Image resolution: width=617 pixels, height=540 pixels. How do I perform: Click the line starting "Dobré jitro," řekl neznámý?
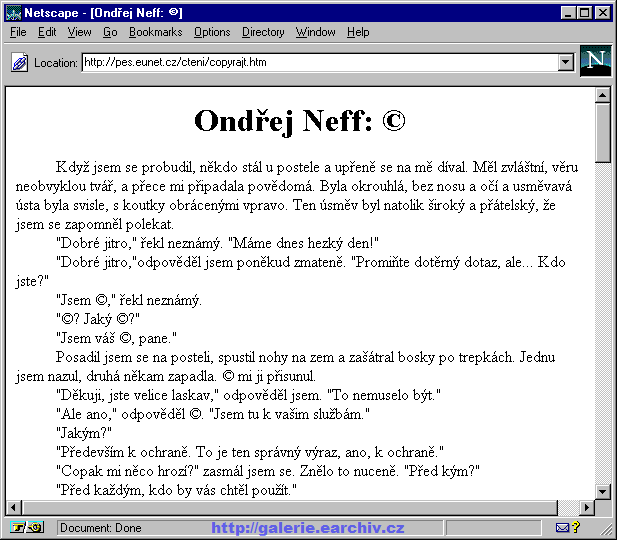coord(217,243)
